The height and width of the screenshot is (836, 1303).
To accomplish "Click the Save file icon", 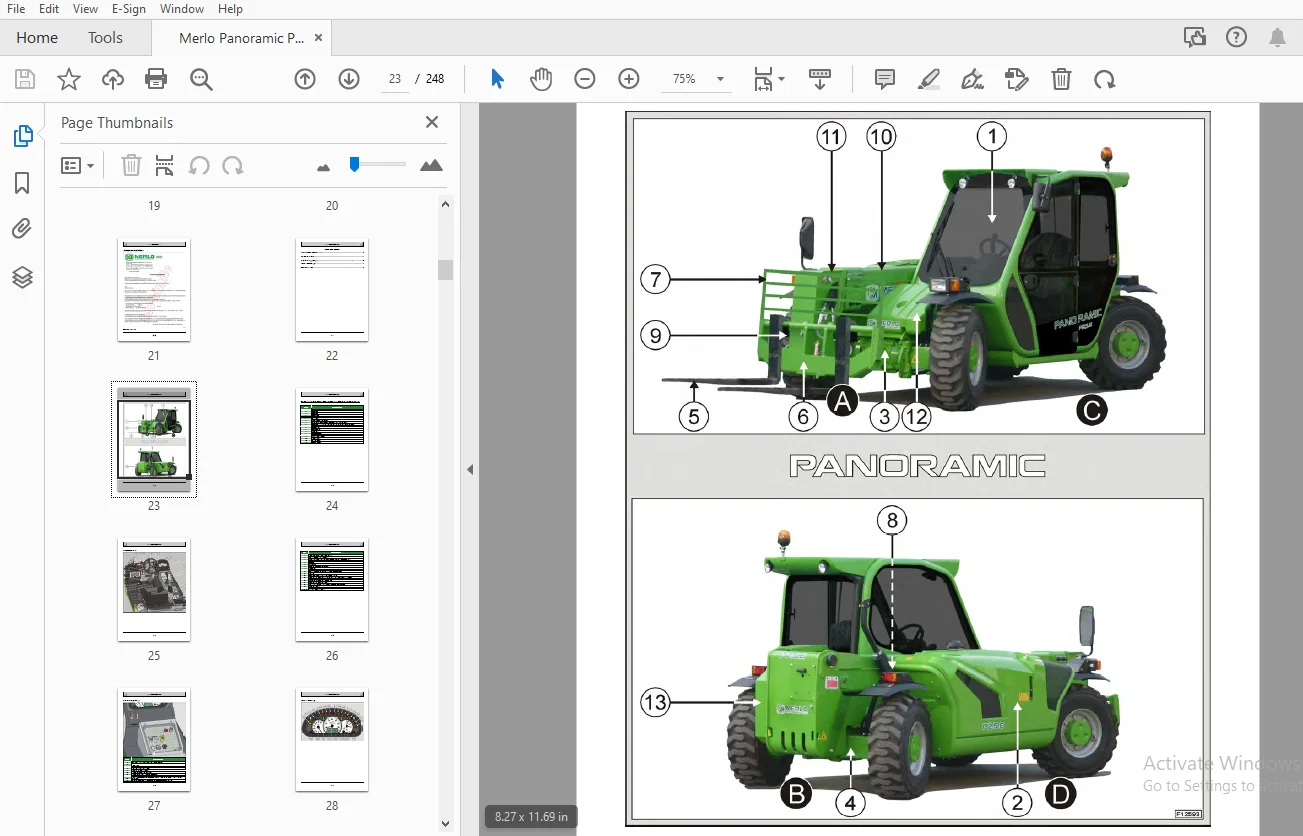I will [25, 80].
